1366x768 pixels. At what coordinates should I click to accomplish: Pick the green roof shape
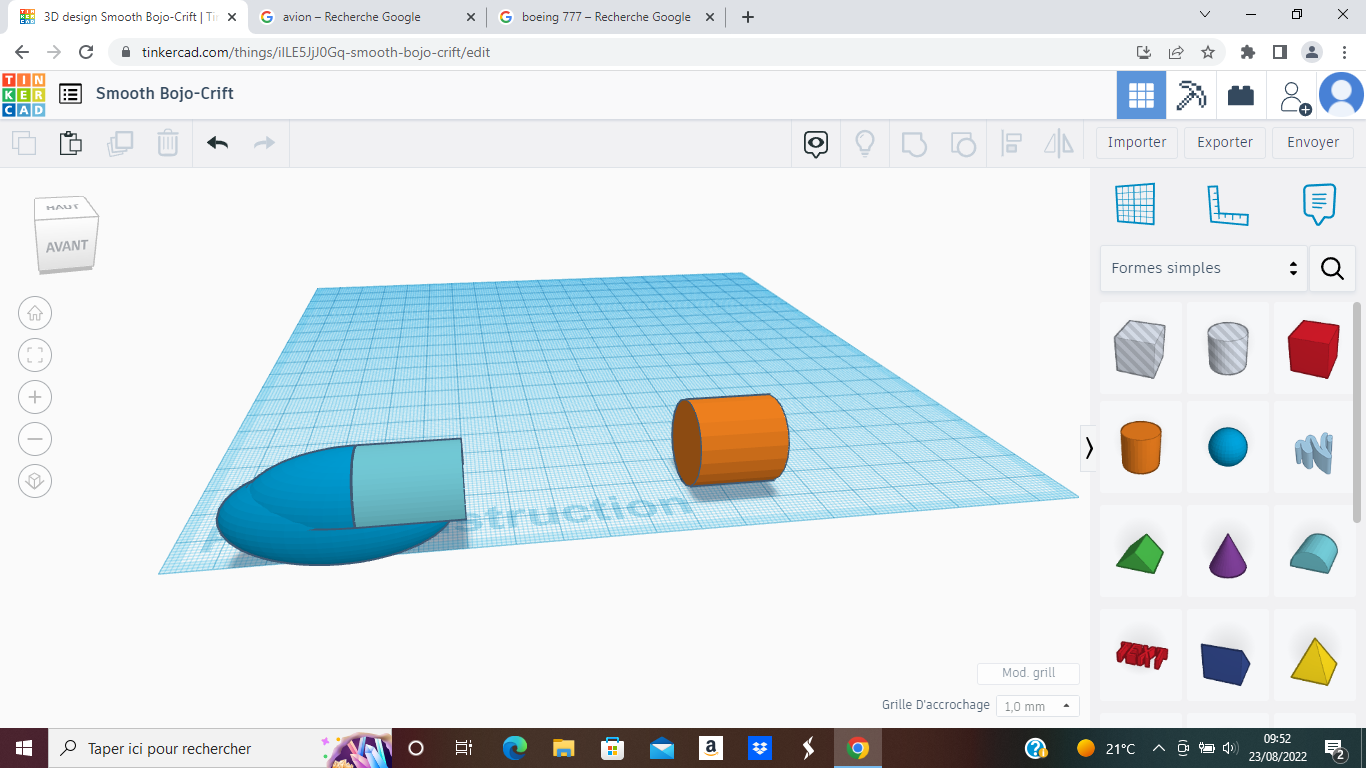1140,552
